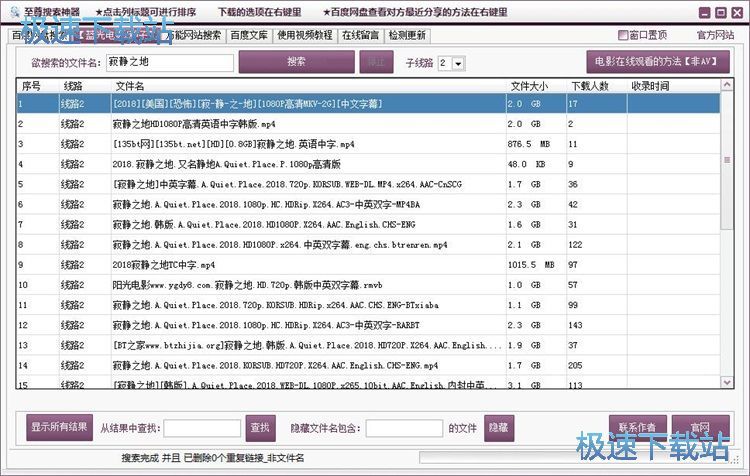Click size cell 48.0 KB

527,164
